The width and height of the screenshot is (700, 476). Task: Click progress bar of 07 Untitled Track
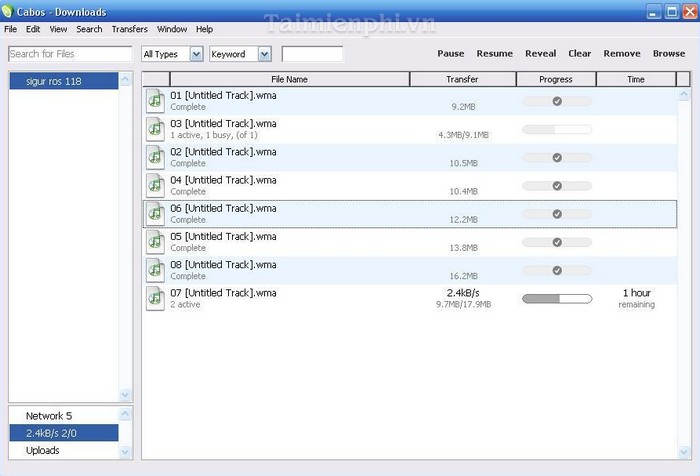(x=557, y=298)
